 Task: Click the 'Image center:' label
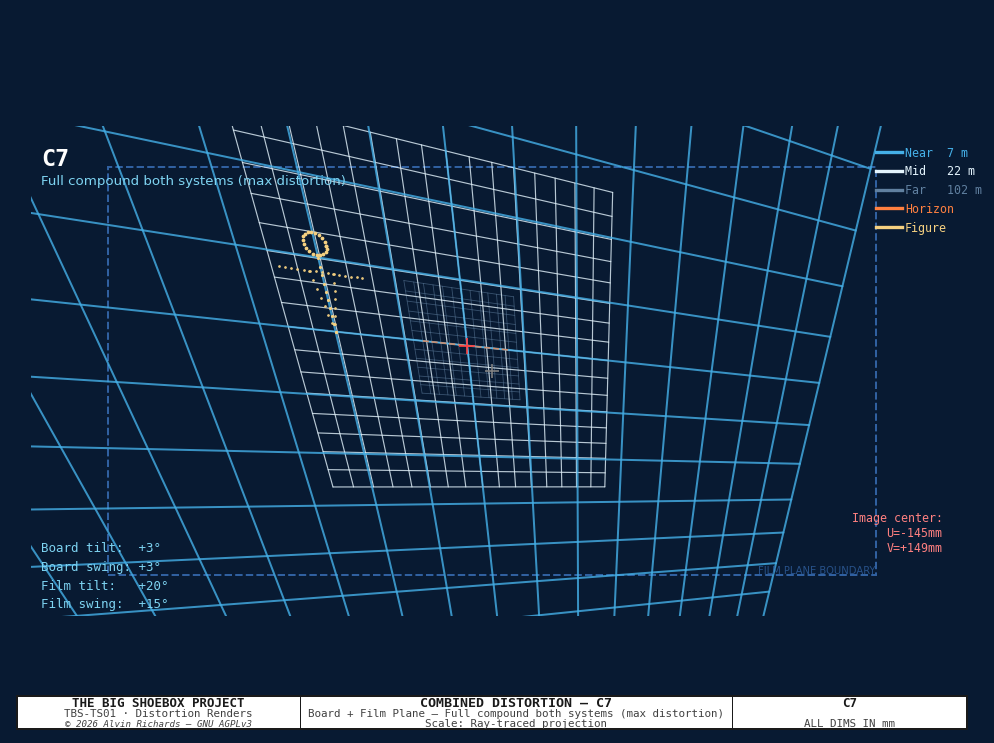pyautogui.click(x=897, y=518)
